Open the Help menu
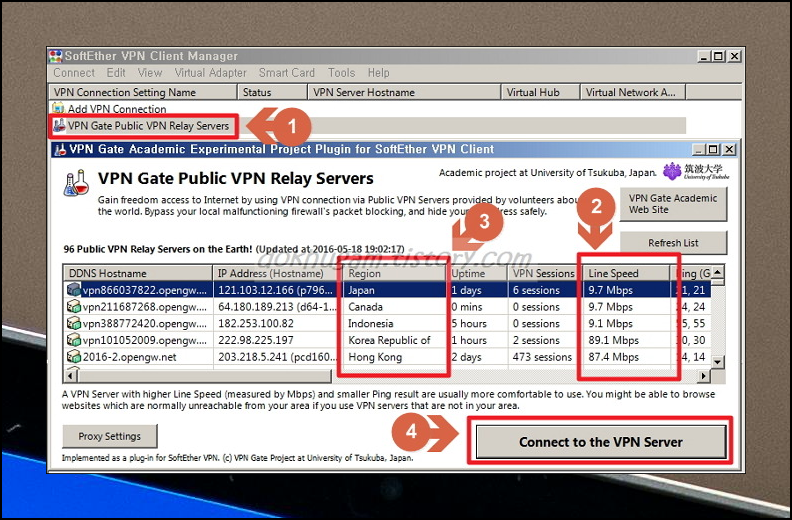This screenshot has height=520, width=792. coord(378,73)
